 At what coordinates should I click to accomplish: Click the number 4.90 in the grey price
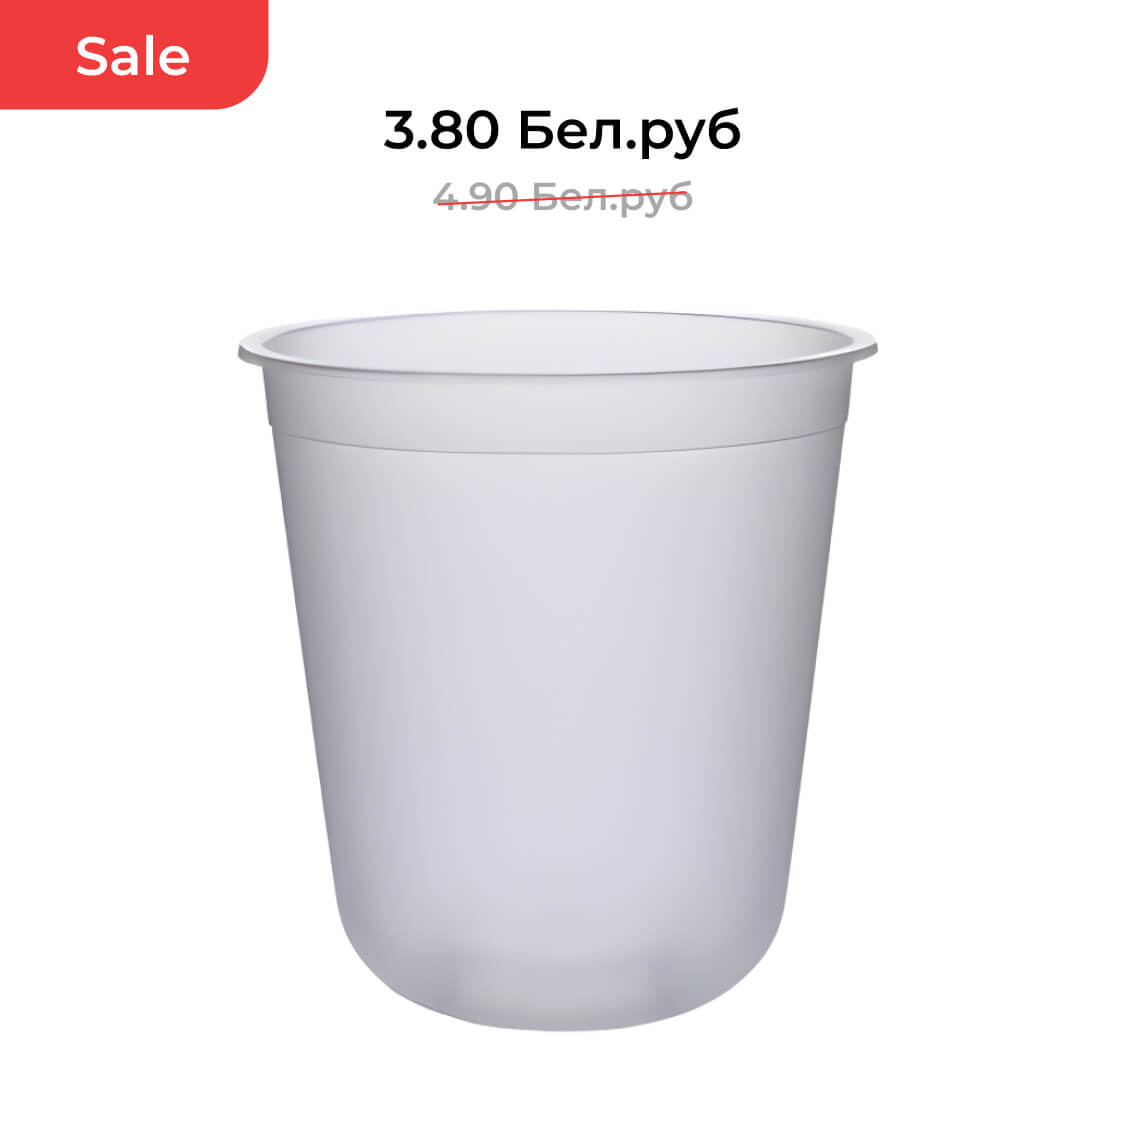tap(476, 196)
